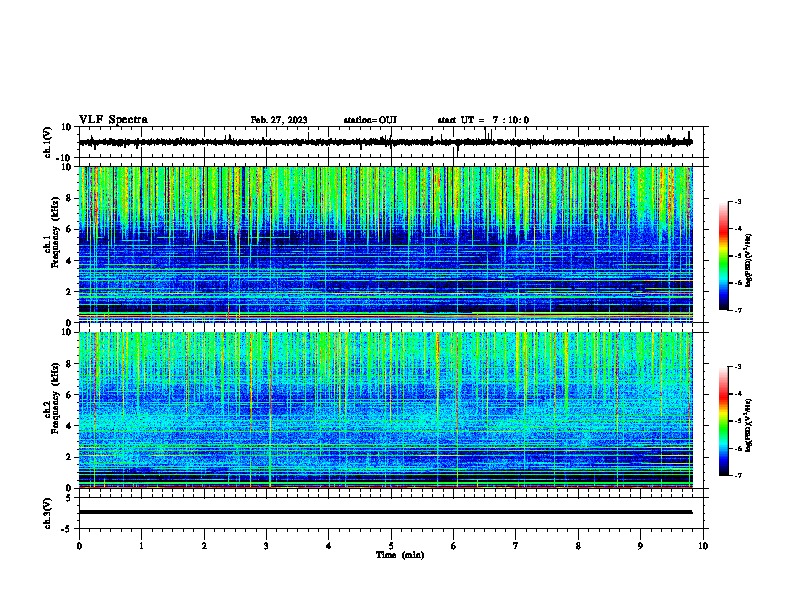Select the date text "Feb. 27, 2023"

point(279,120)
